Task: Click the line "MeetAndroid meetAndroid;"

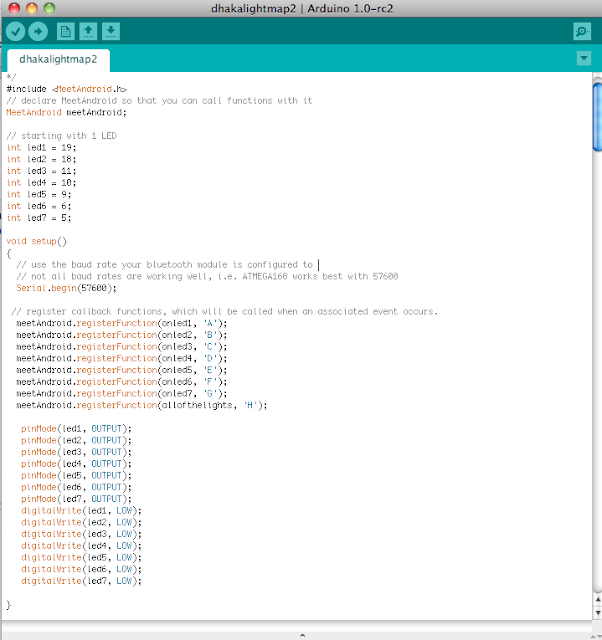Action: coord(67,112)
